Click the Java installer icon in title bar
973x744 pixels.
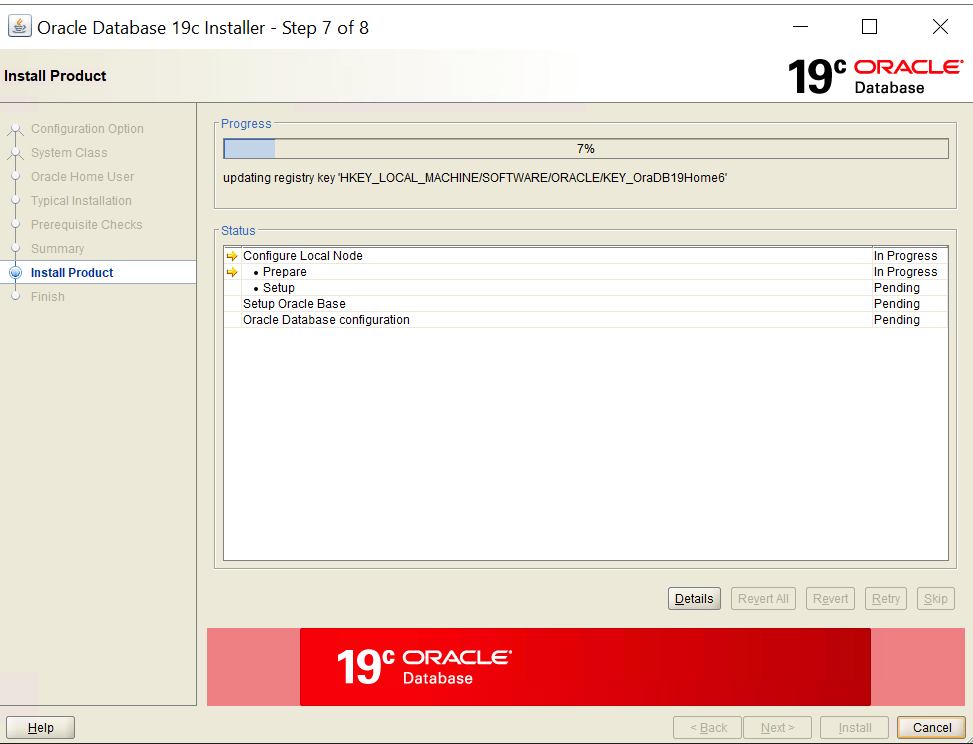19,27
